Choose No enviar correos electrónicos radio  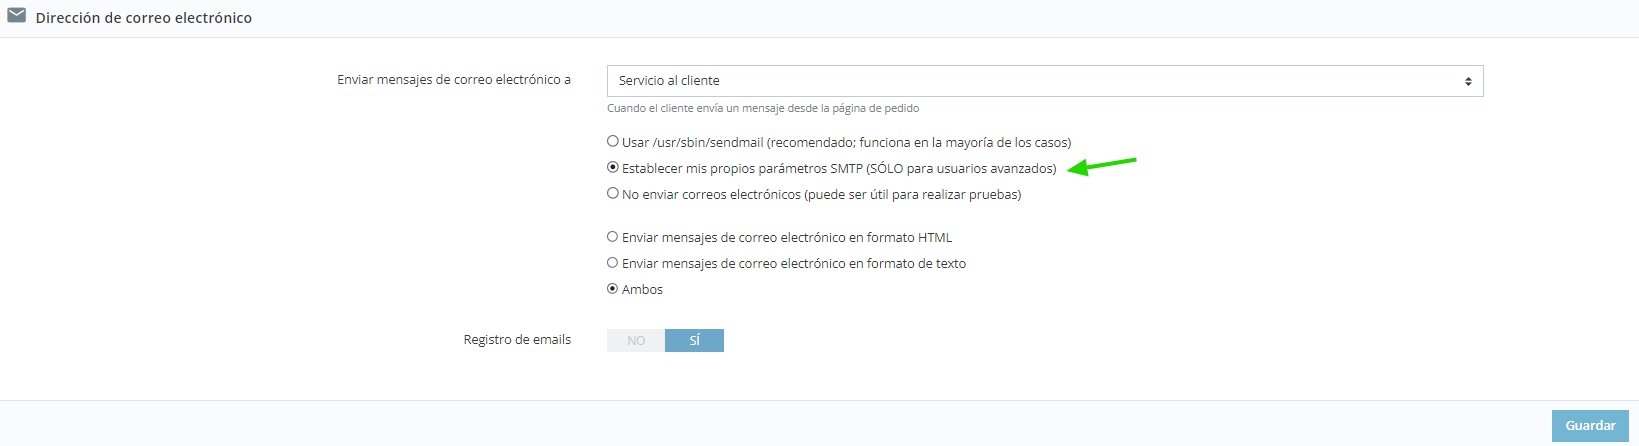[x=613, y=194]
